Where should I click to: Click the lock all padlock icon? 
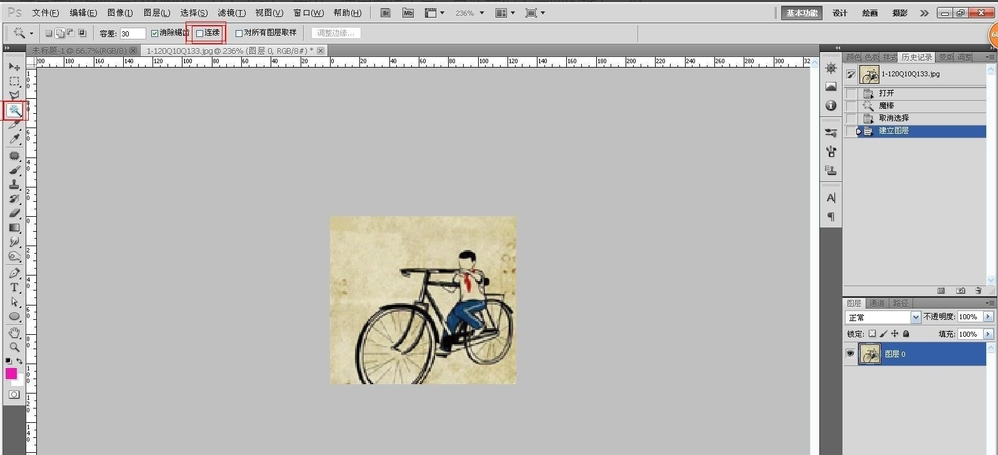pyautogui.click(x=906, y=333)
